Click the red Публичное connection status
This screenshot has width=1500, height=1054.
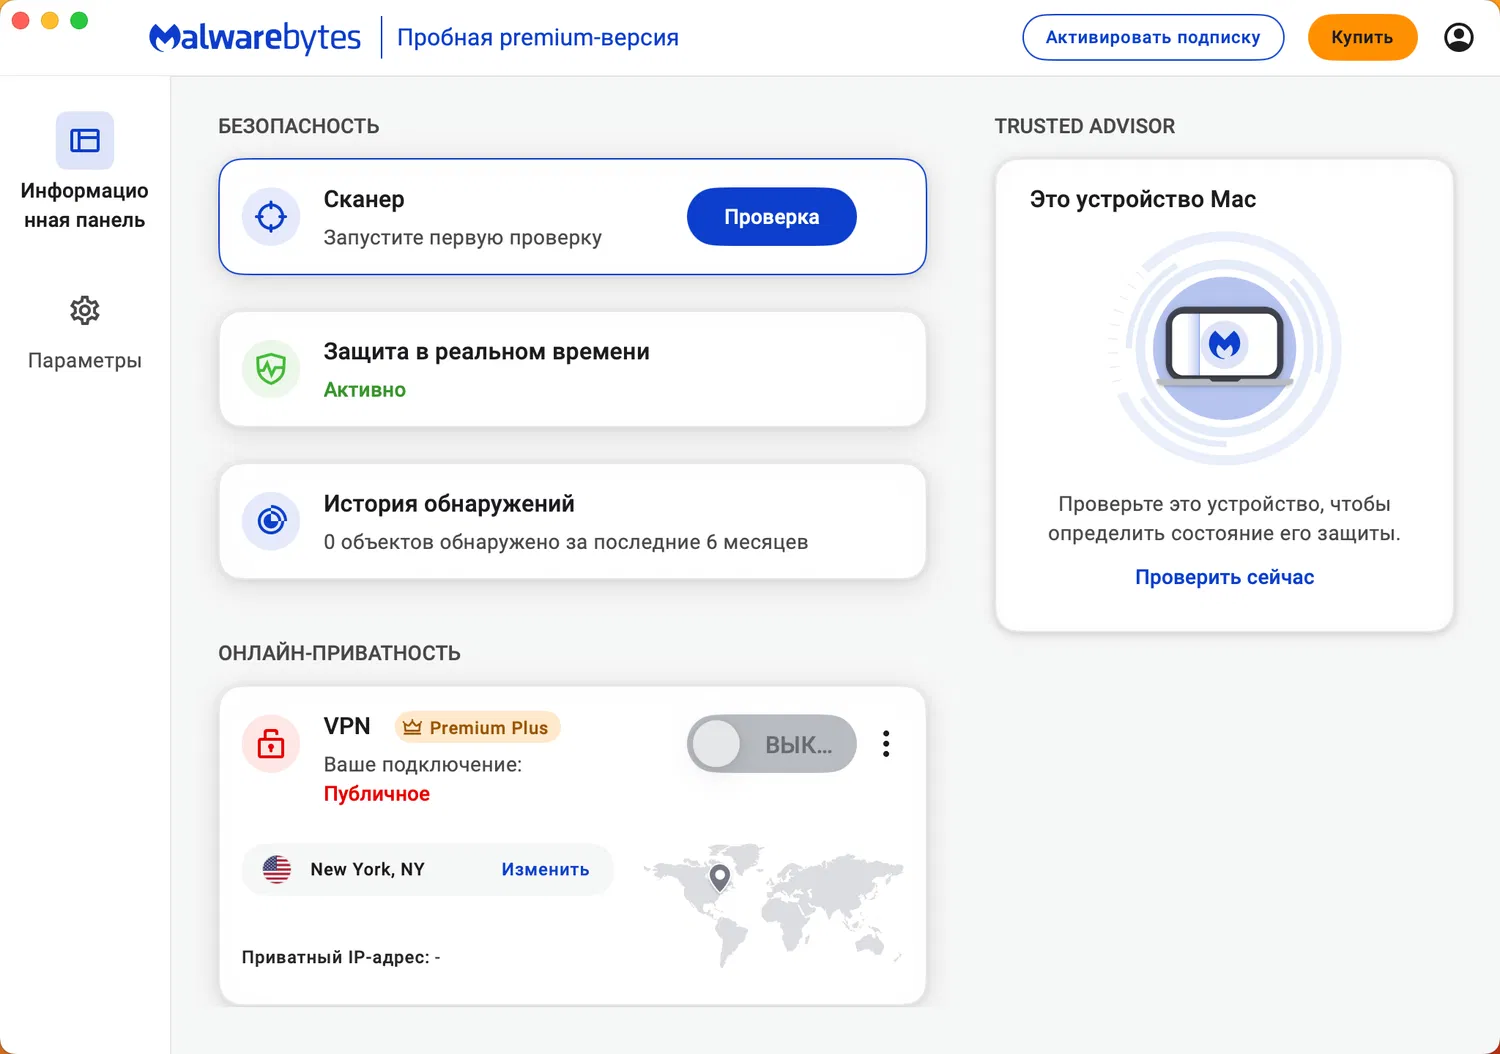[377, 794]
